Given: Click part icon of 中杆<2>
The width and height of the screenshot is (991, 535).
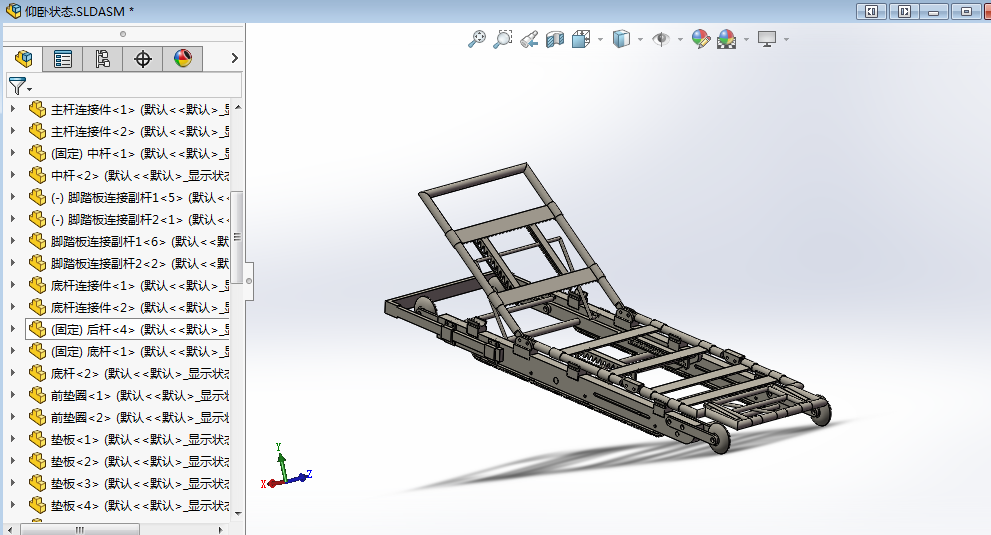Looking at the screenshot, I should [37, 175].
